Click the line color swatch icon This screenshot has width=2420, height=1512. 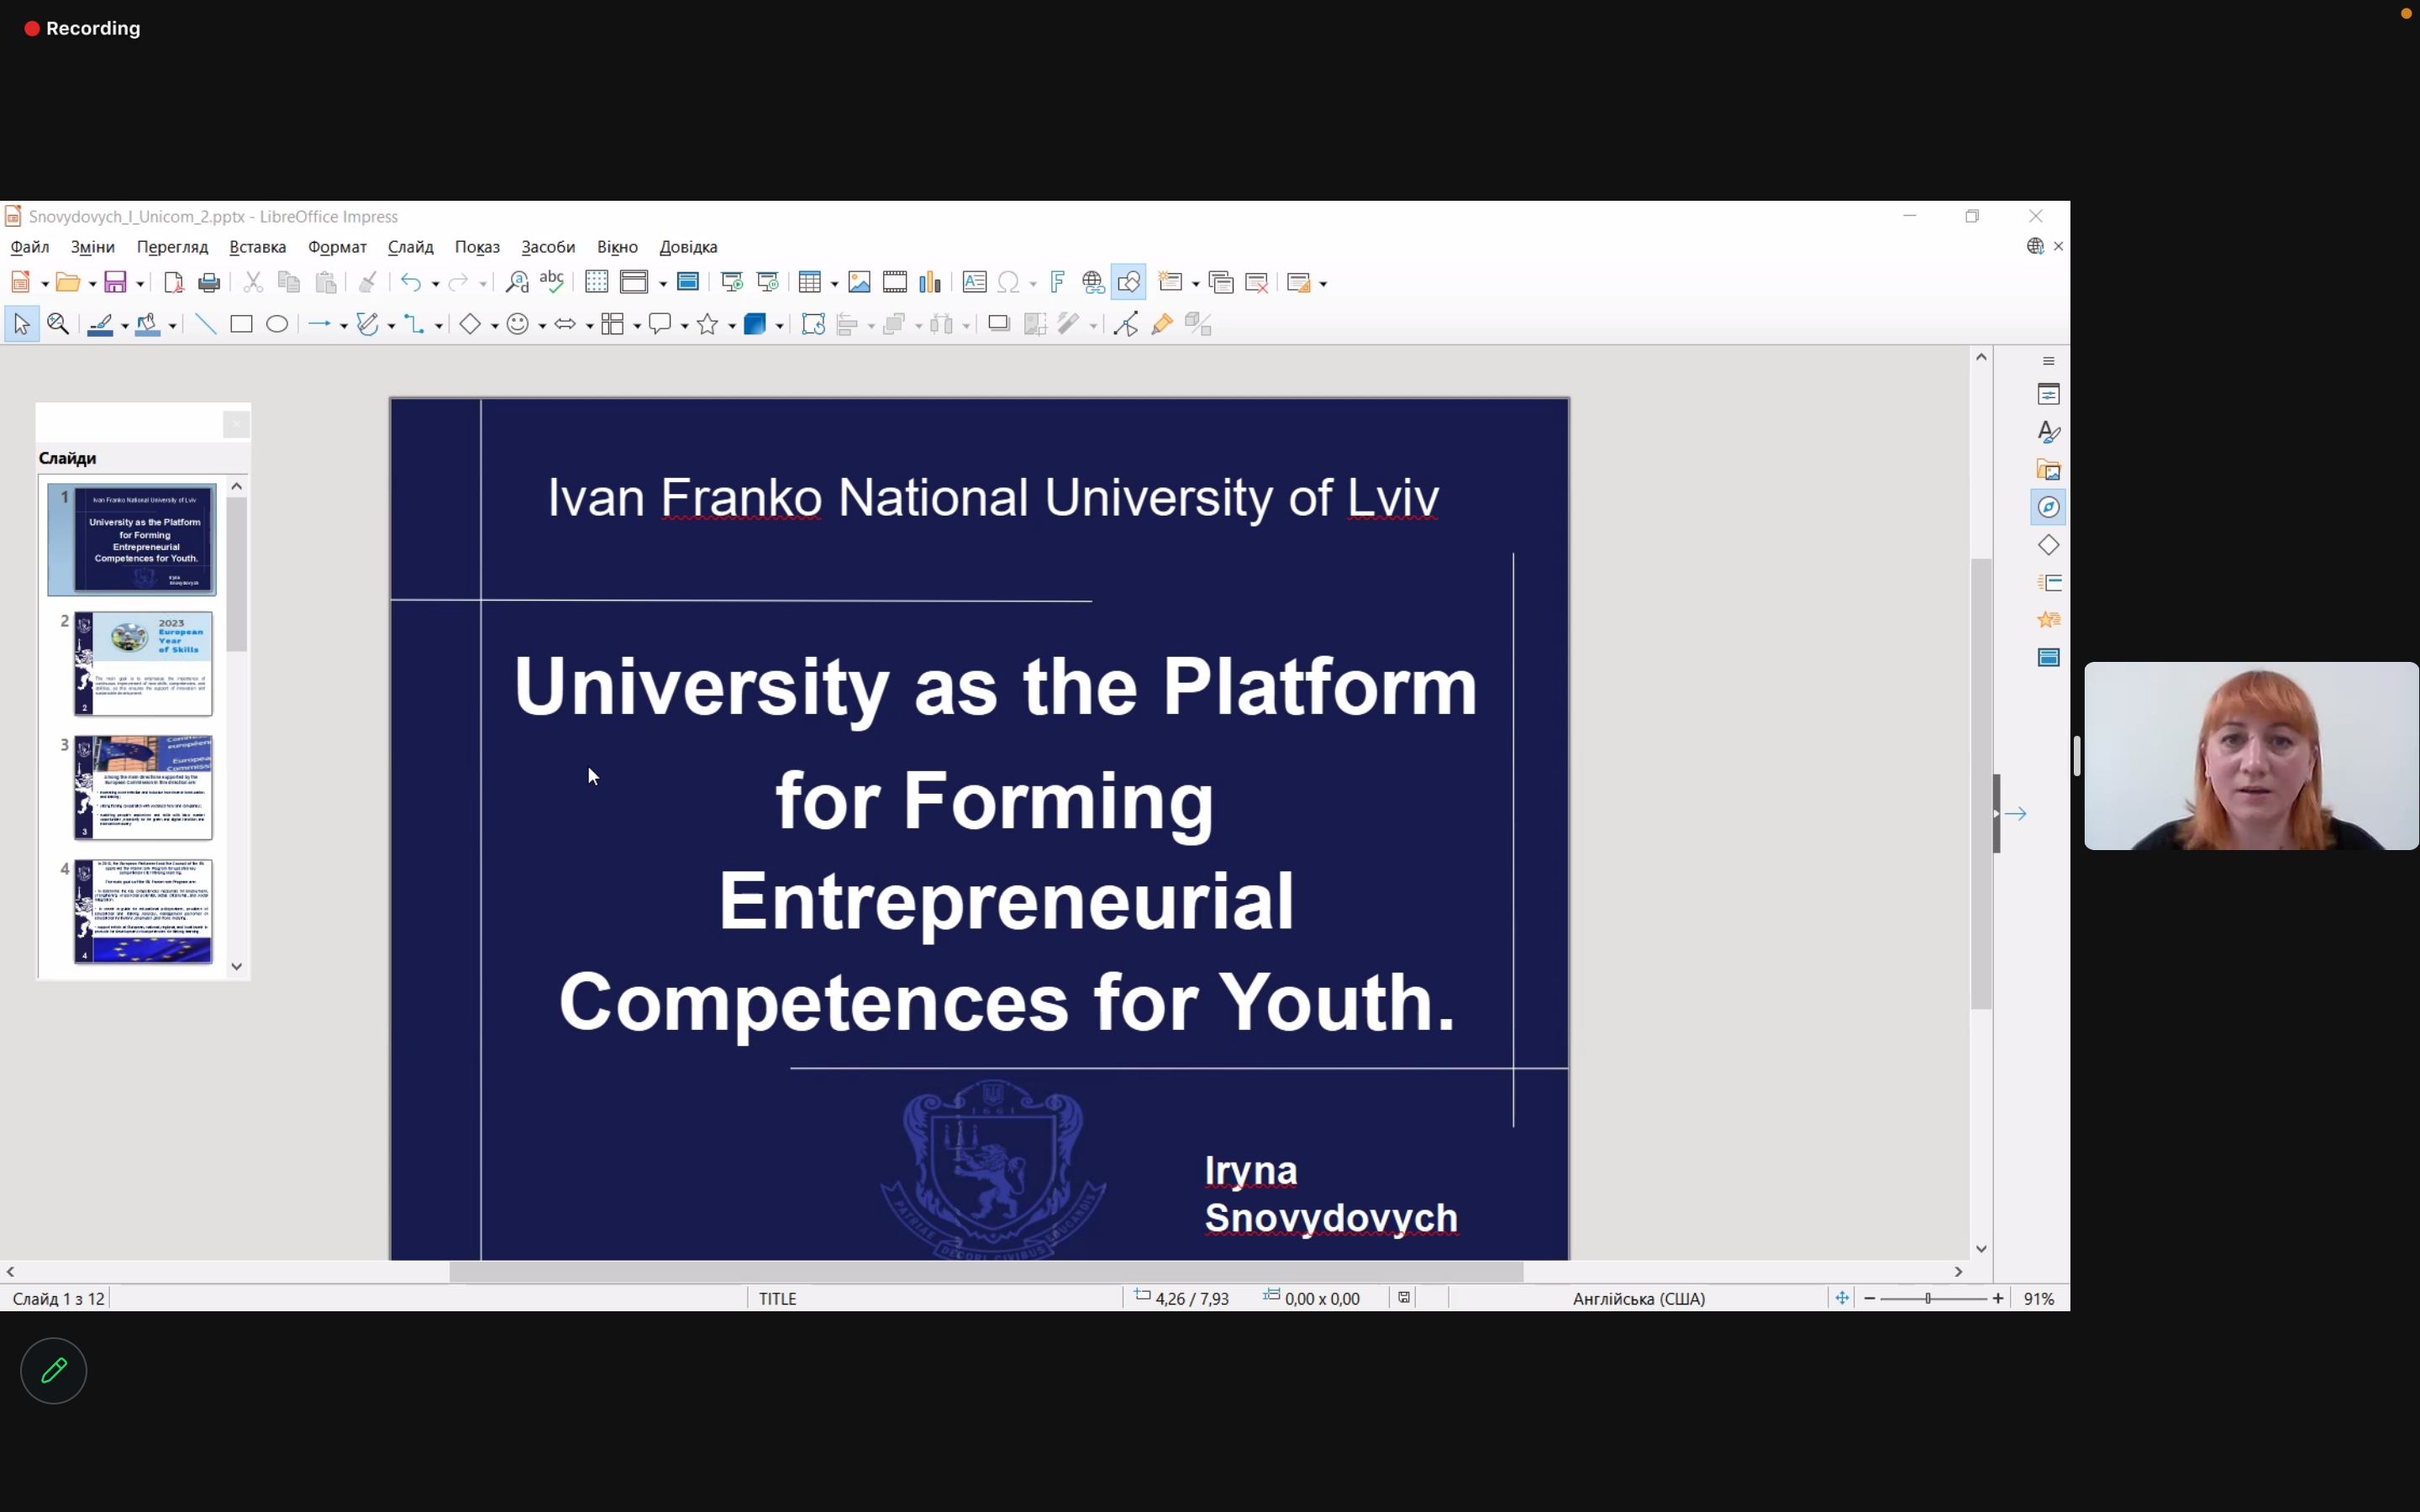[100, 324]
